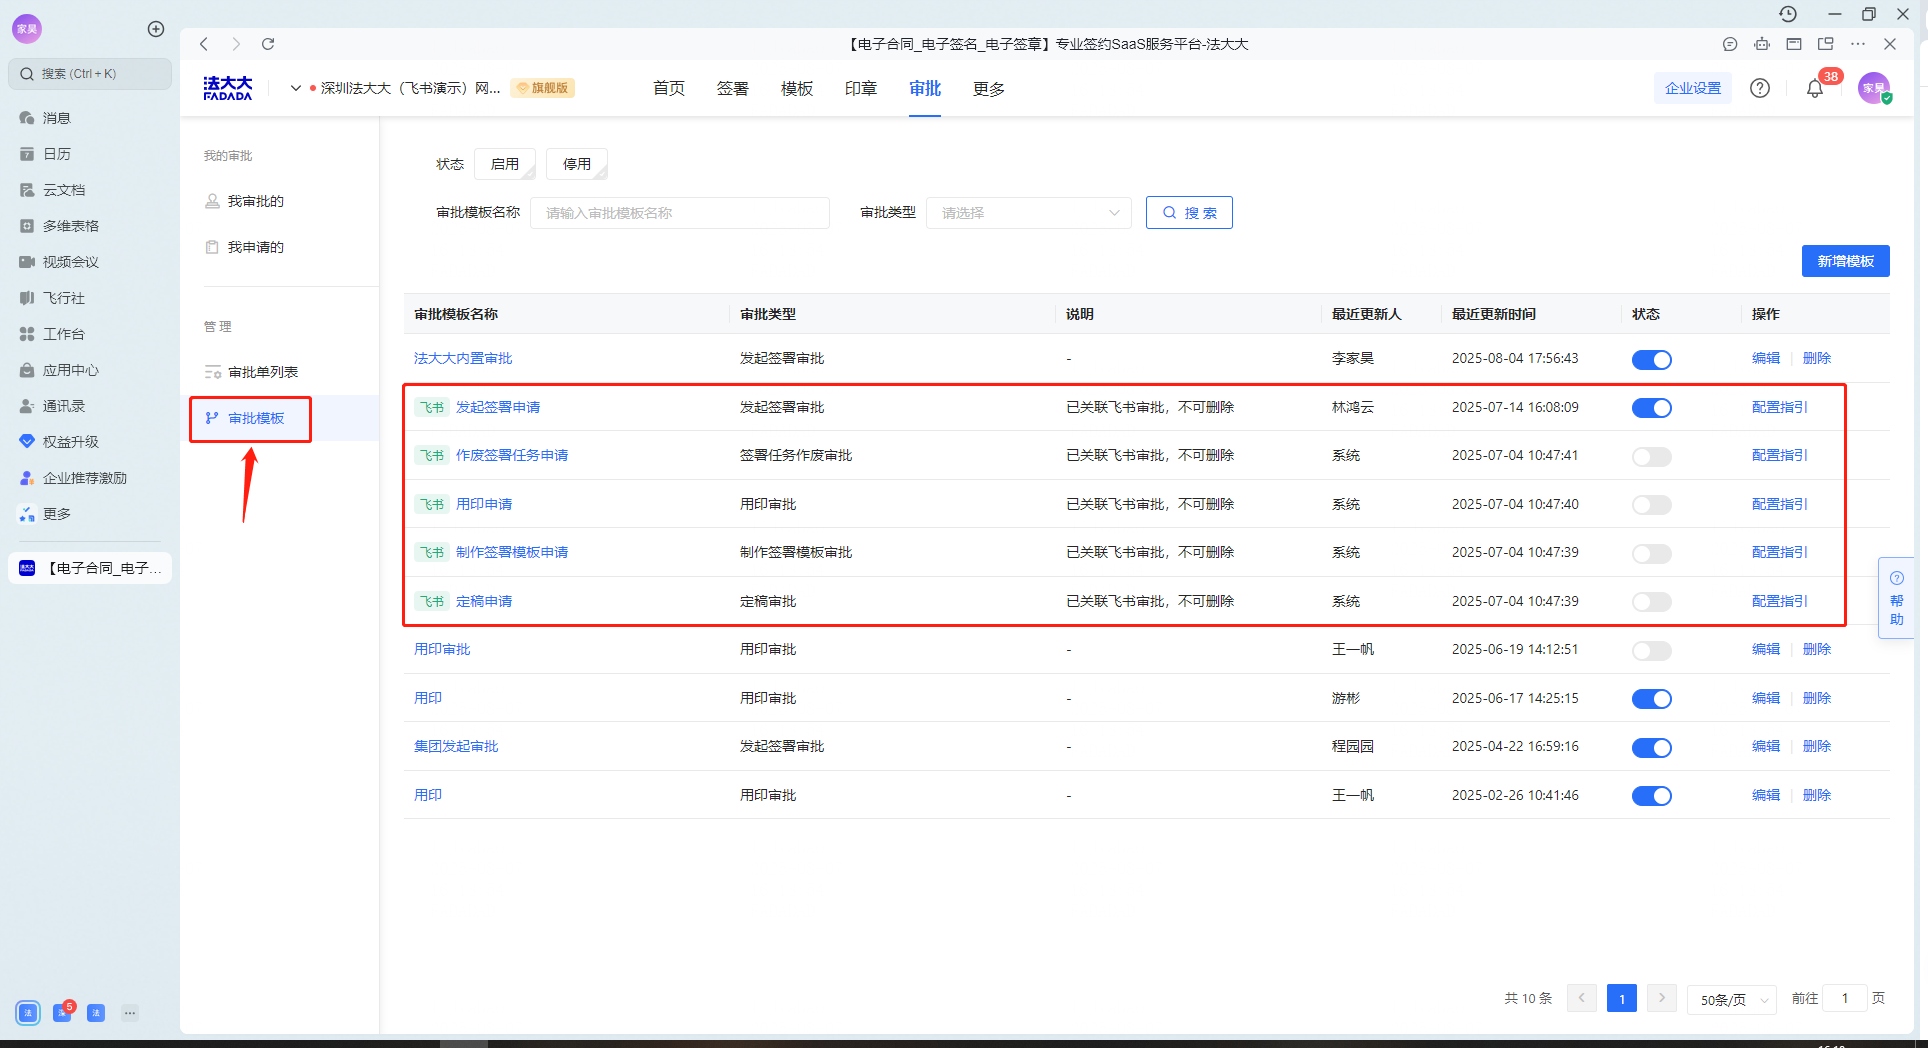Click the bottom dock app icon with badge 5
This screenshot has width=1928, height=1048.
click(x=62, y=1012)
